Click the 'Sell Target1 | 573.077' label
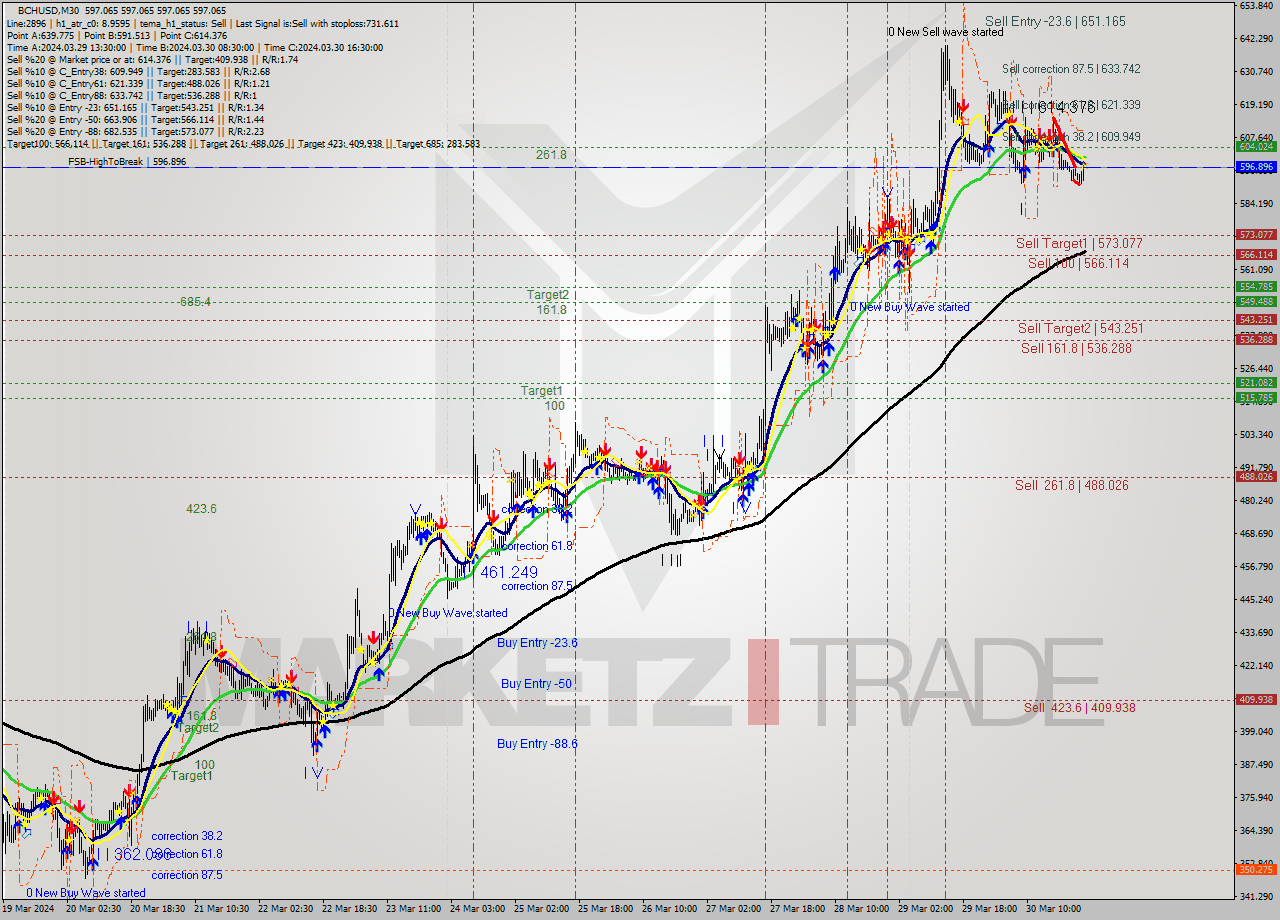The image size is (1280, 920). (1079, 243)
